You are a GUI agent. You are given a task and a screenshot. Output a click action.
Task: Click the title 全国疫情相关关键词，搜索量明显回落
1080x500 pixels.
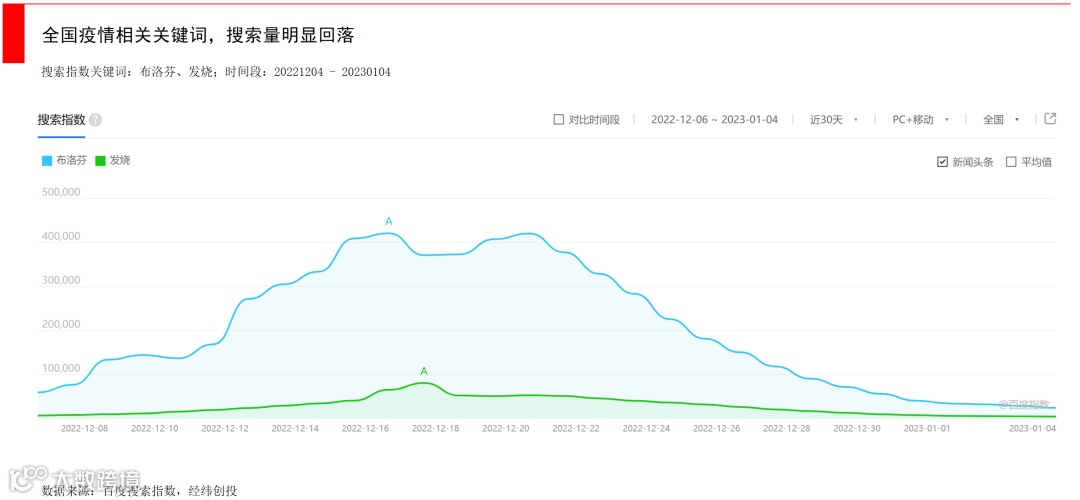click(x=198, y=36)
